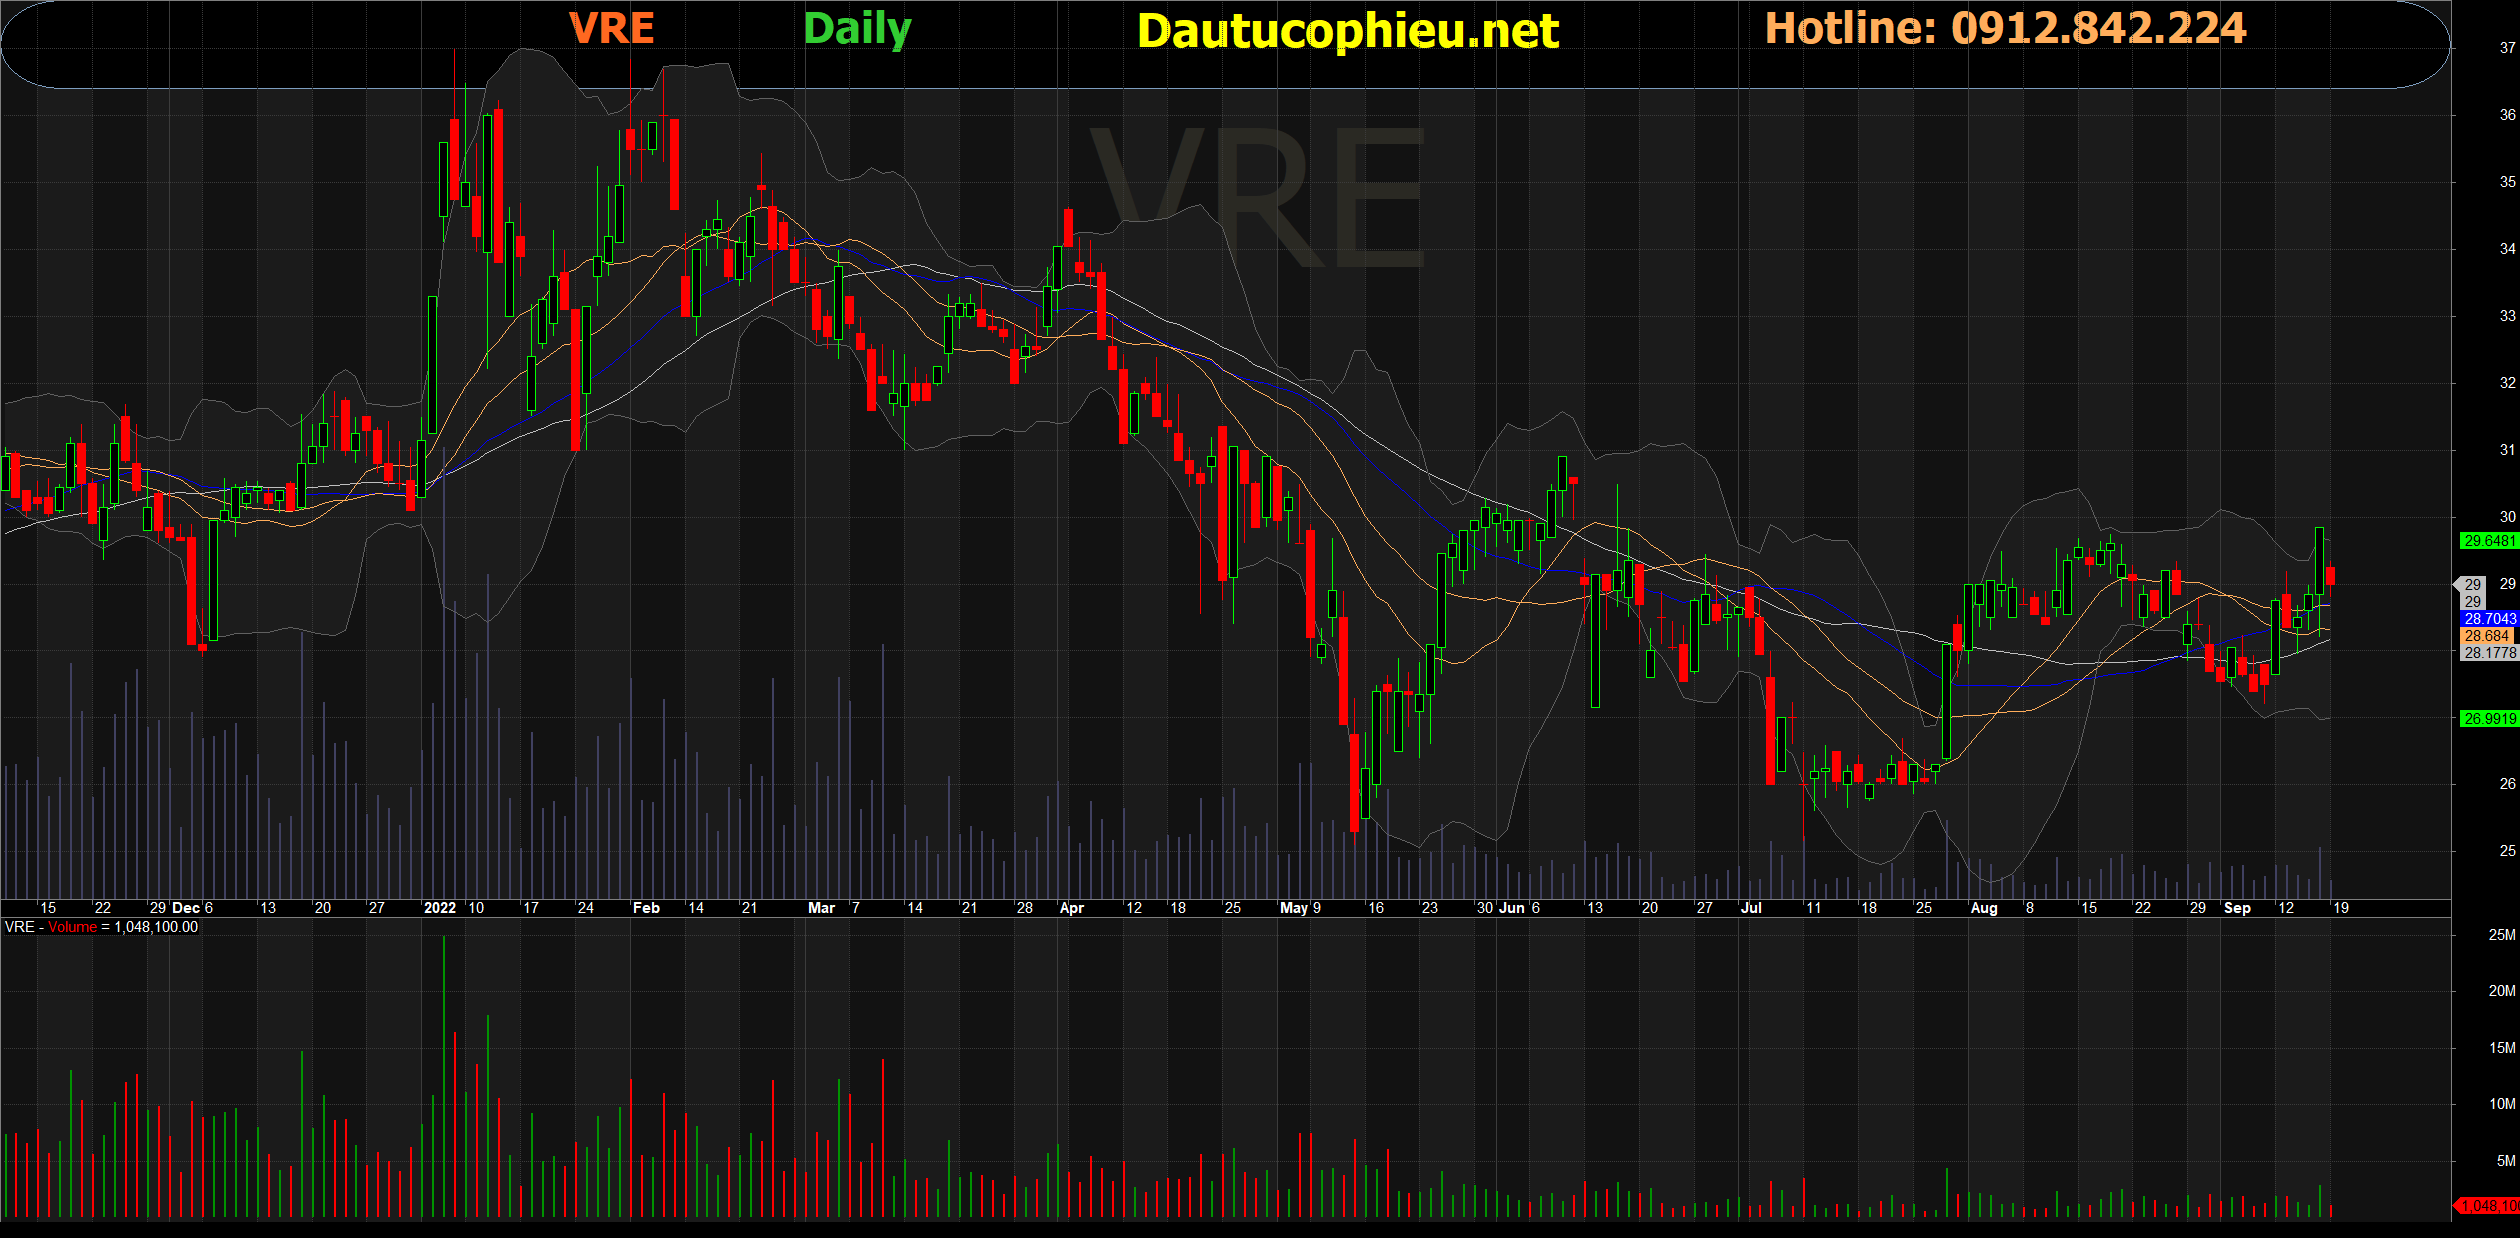Click the 2022 year marker on axis

coord(439,908)
